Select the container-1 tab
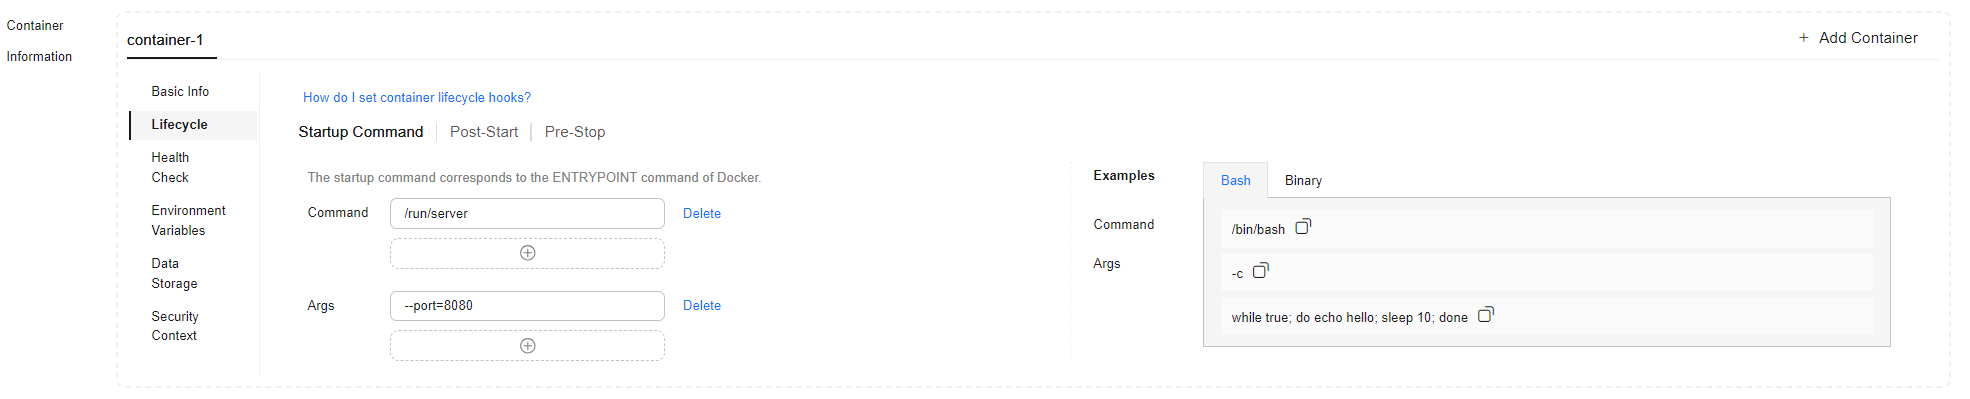Viewport: 1970px width, 399px height. [x=165, y=40]
